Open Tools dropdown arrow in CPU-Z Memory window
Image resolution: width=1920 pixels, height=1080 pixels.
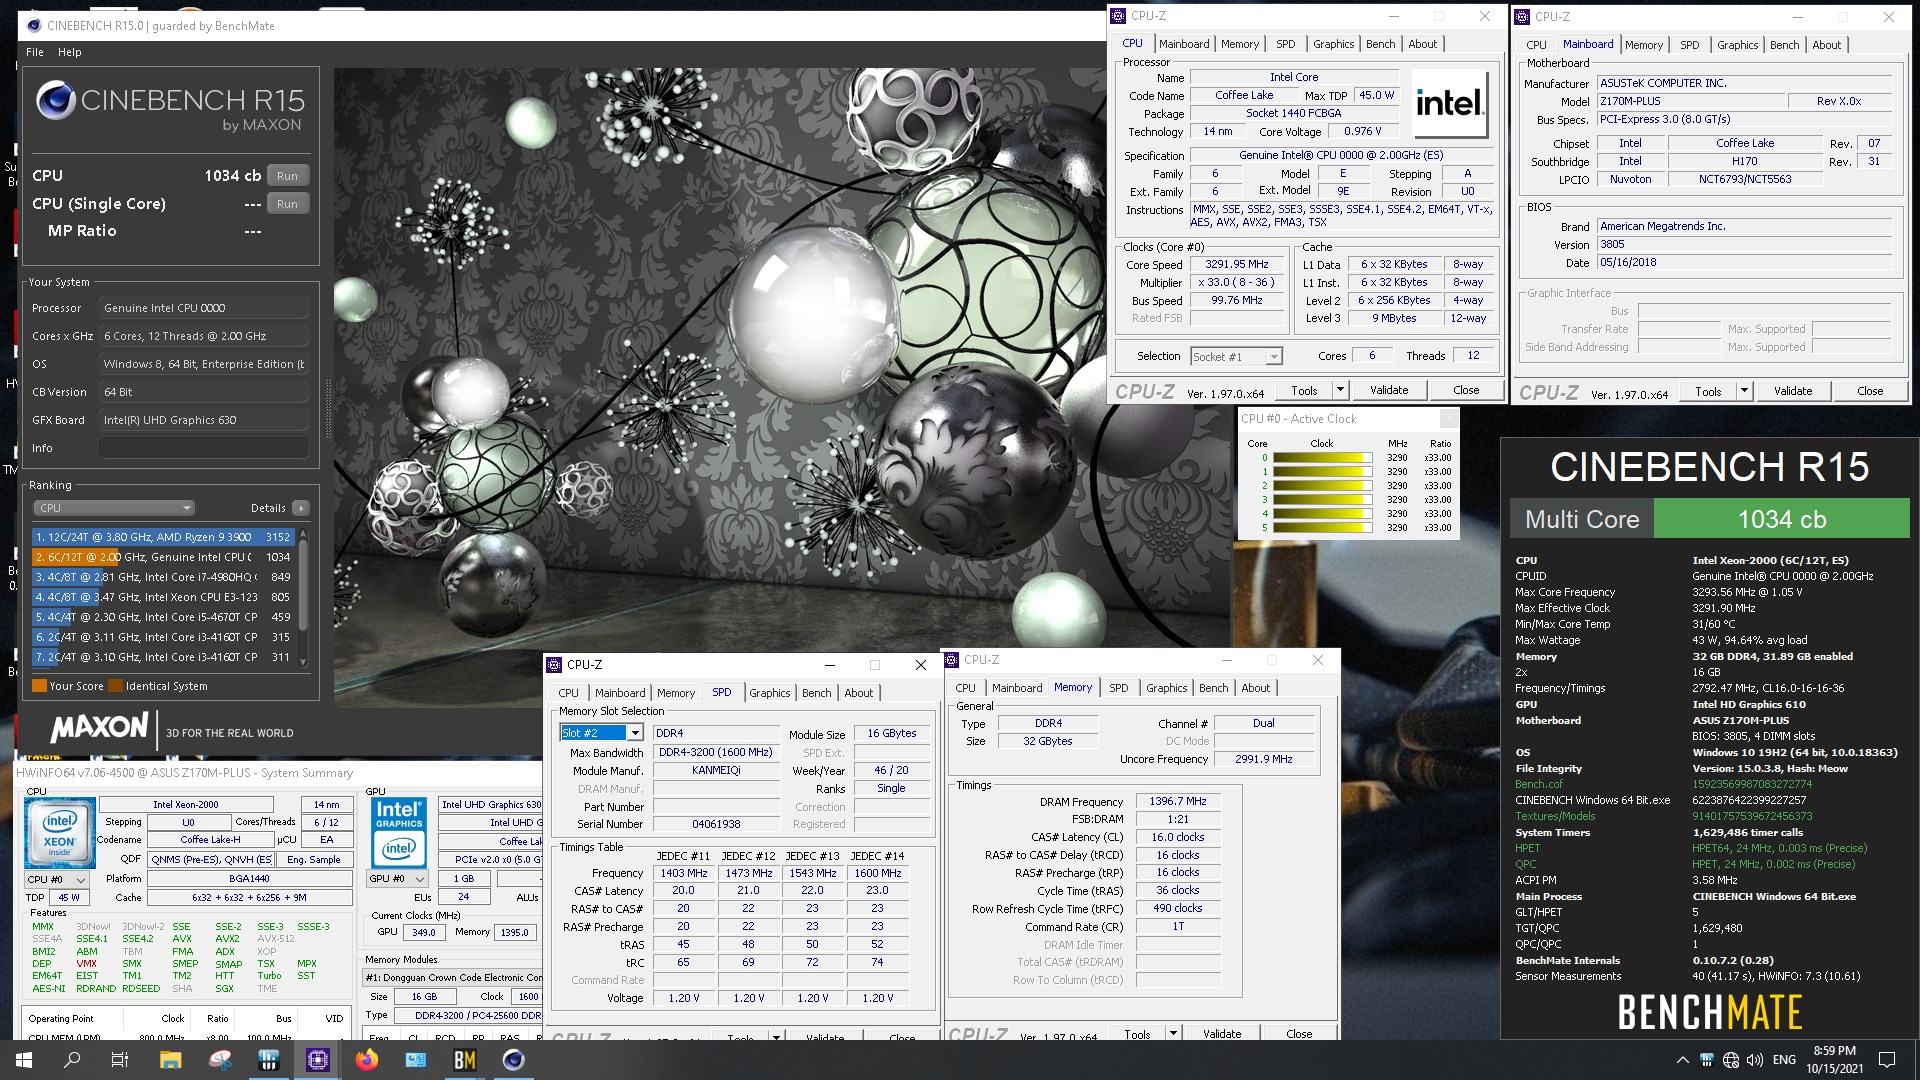tap(1173, 1034)
